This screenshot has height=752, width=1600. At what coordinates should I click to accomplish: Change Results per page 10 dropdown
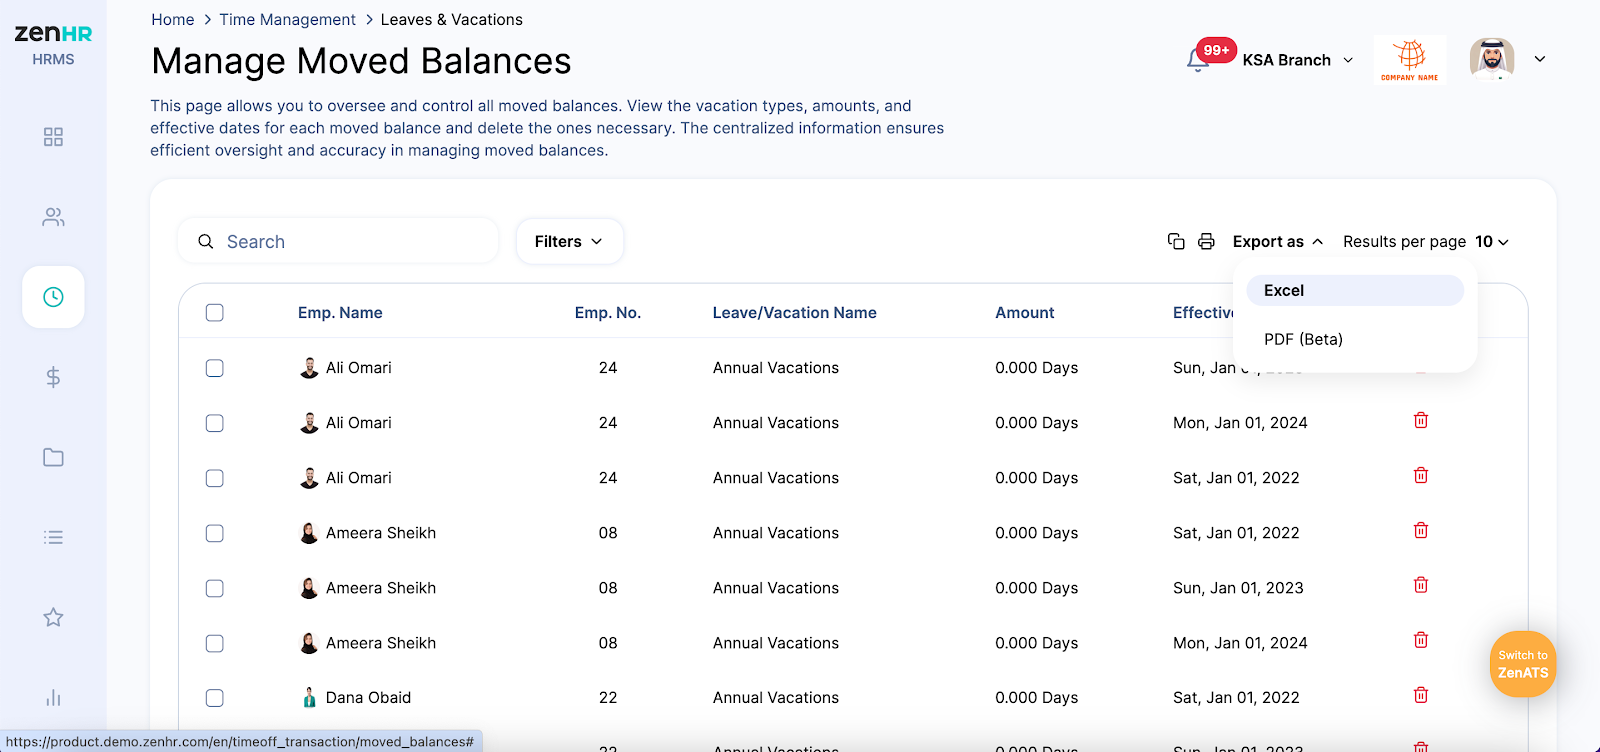[x=1492, y=241]
